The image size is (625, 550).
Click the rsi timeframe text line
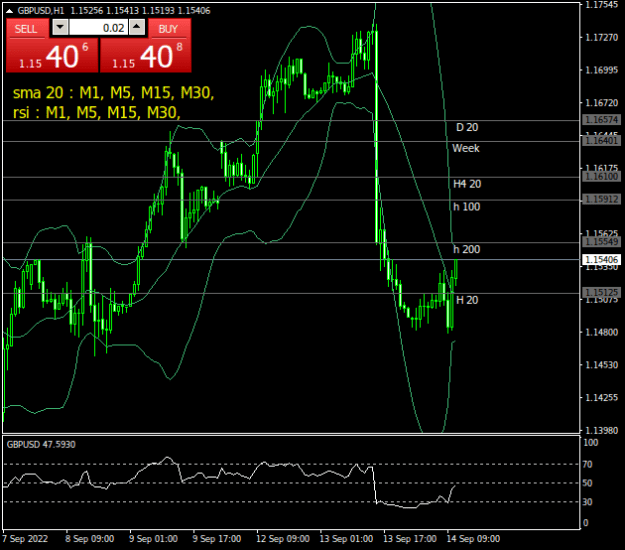pyautogui.click(x=97, y=112)
